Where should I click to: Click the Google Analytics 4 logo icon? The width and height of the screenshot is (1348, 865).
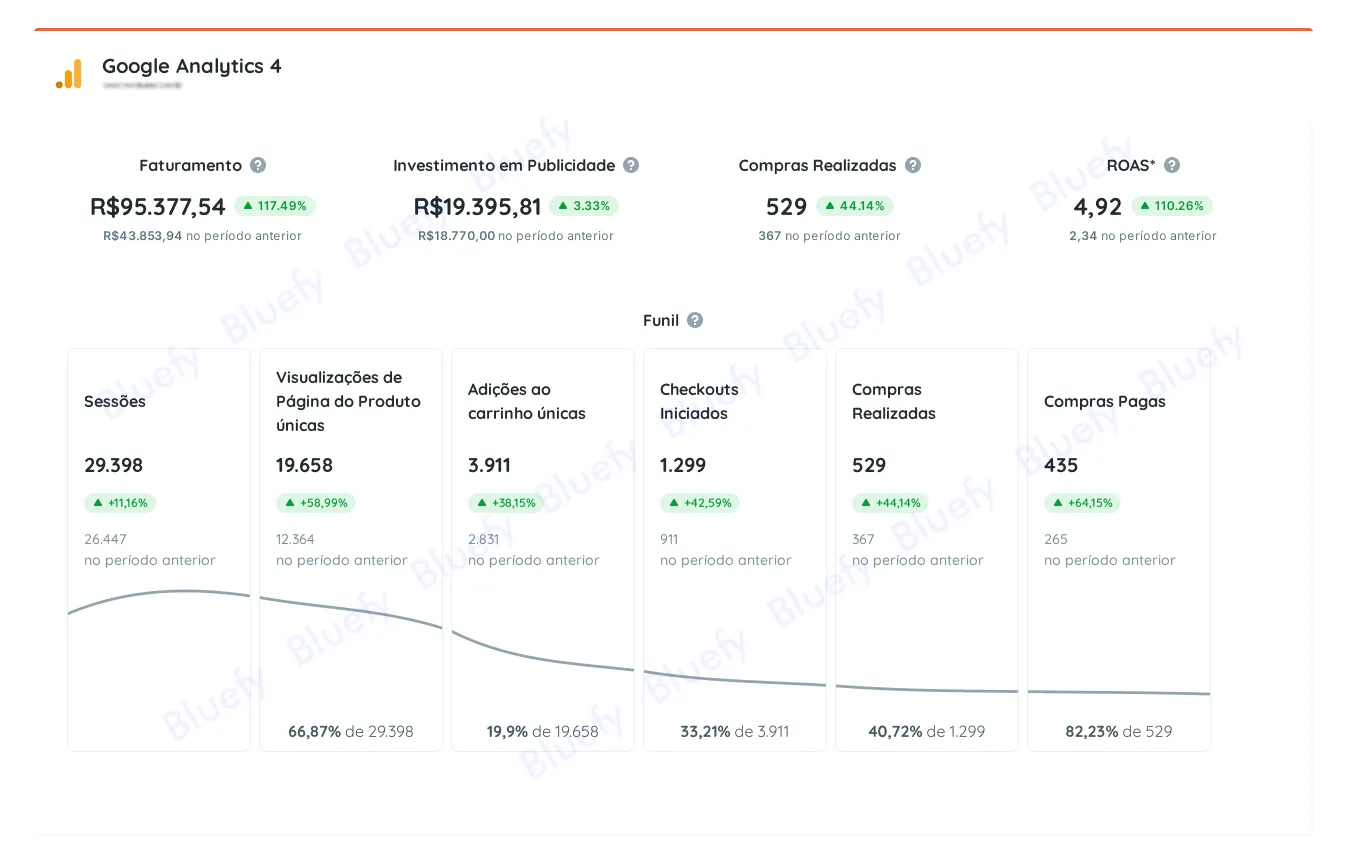69,74
